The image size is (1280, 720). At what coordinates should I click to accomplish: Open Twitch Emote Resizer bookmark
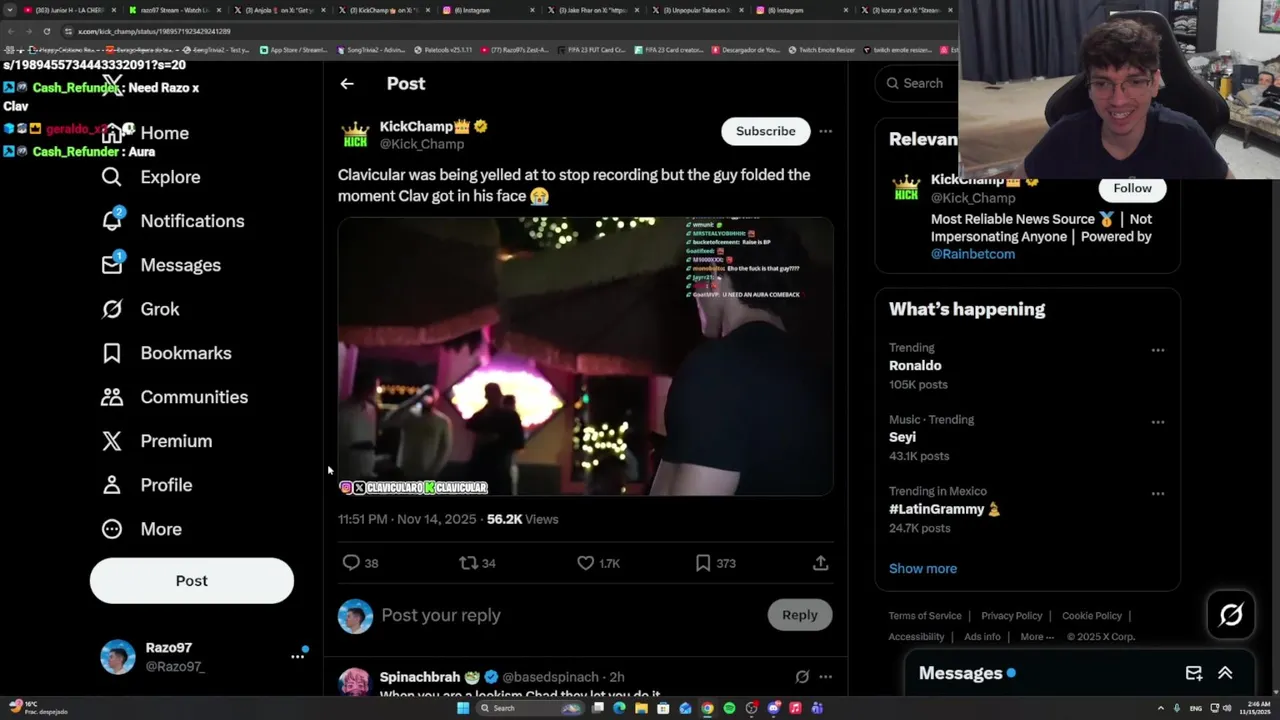coord(822,50)
